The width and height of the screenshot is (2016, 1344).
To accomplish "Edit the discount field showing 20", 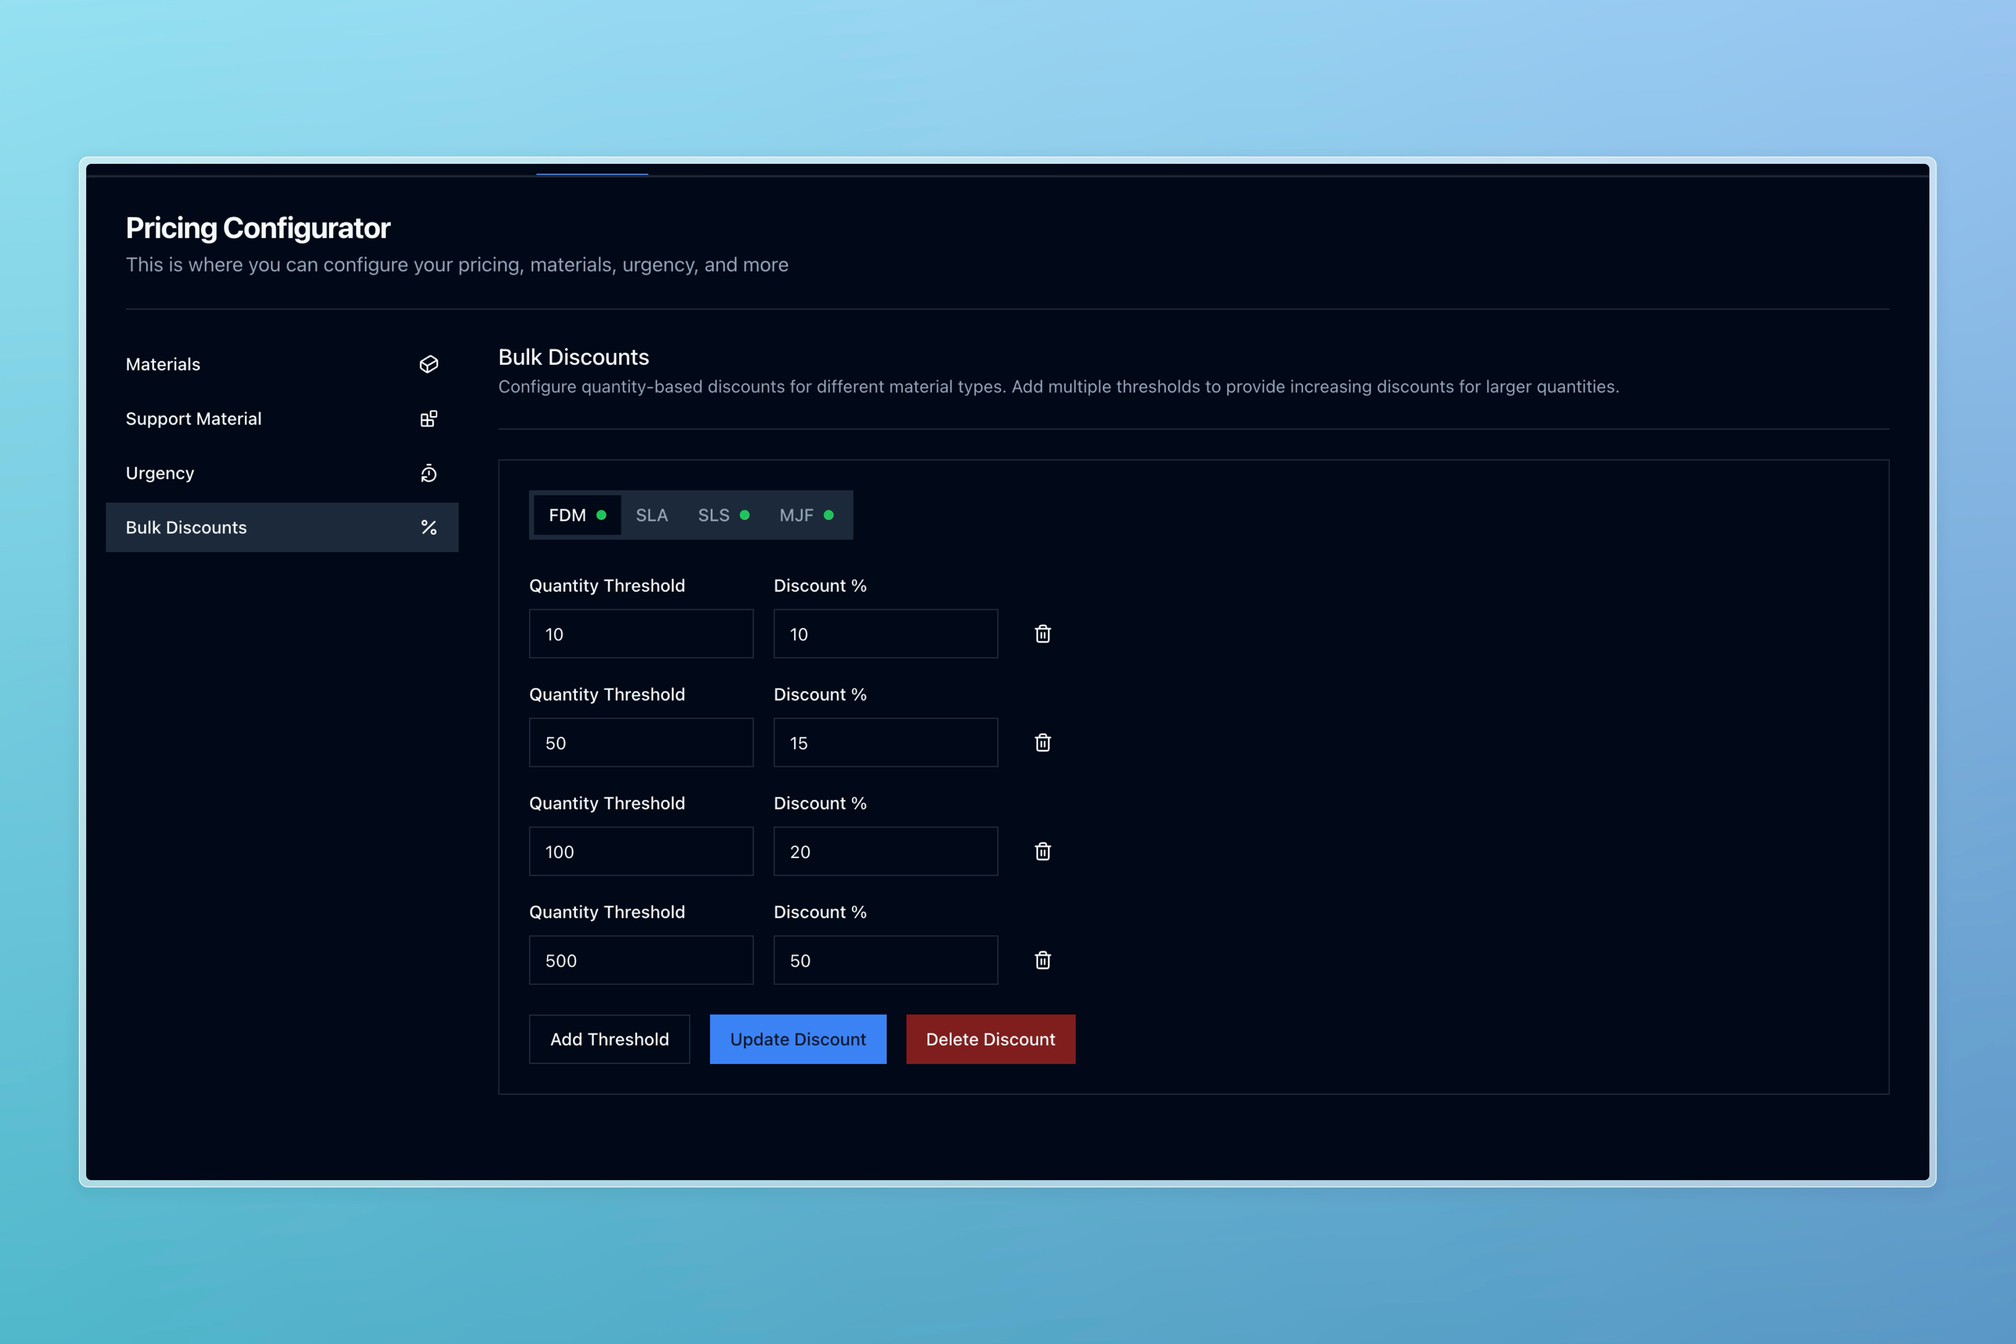I will [885, 851].
